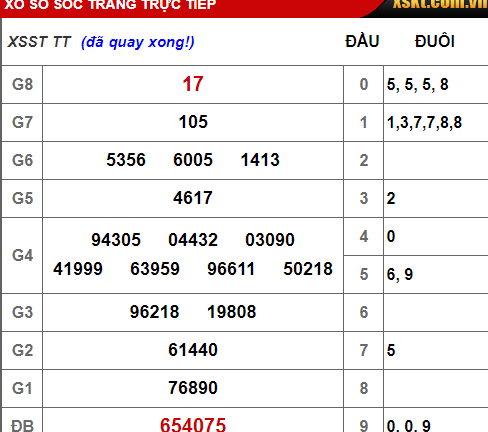Click head digit 3 in ĐẦU column
This screenshot has height=432, width=488.
pos(364,198)
